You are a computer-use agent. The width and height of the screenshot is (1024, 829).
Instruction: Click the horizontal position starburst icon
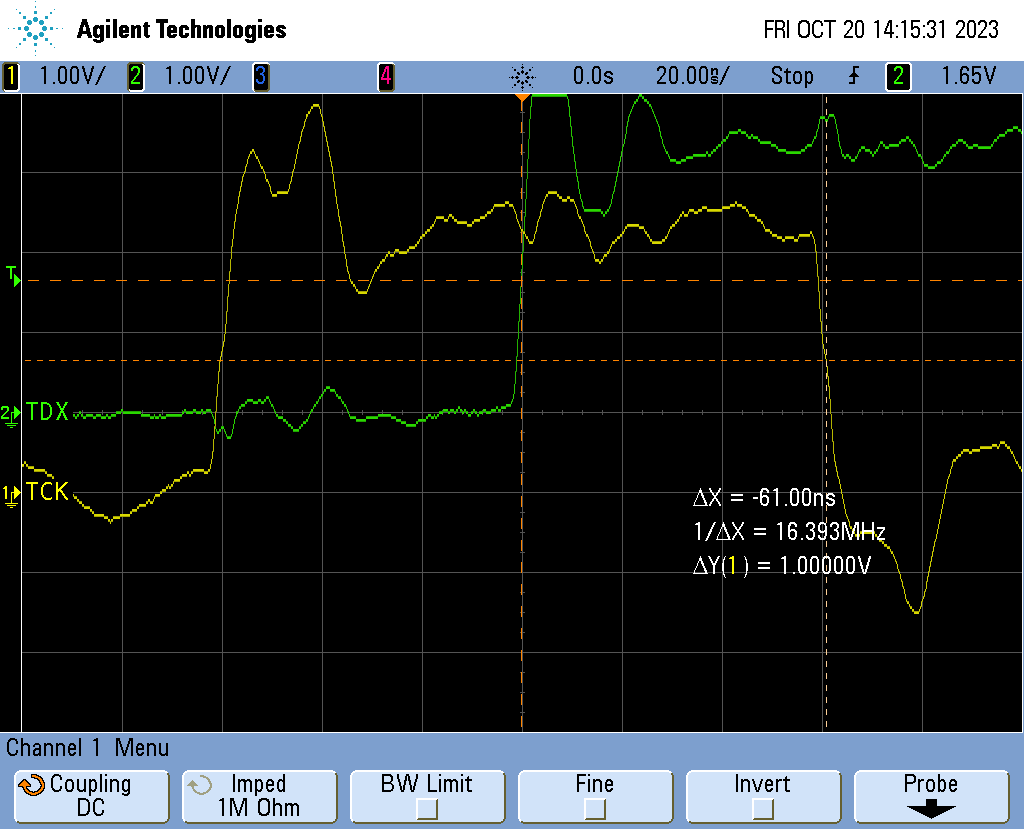click(x=522, y=76)
